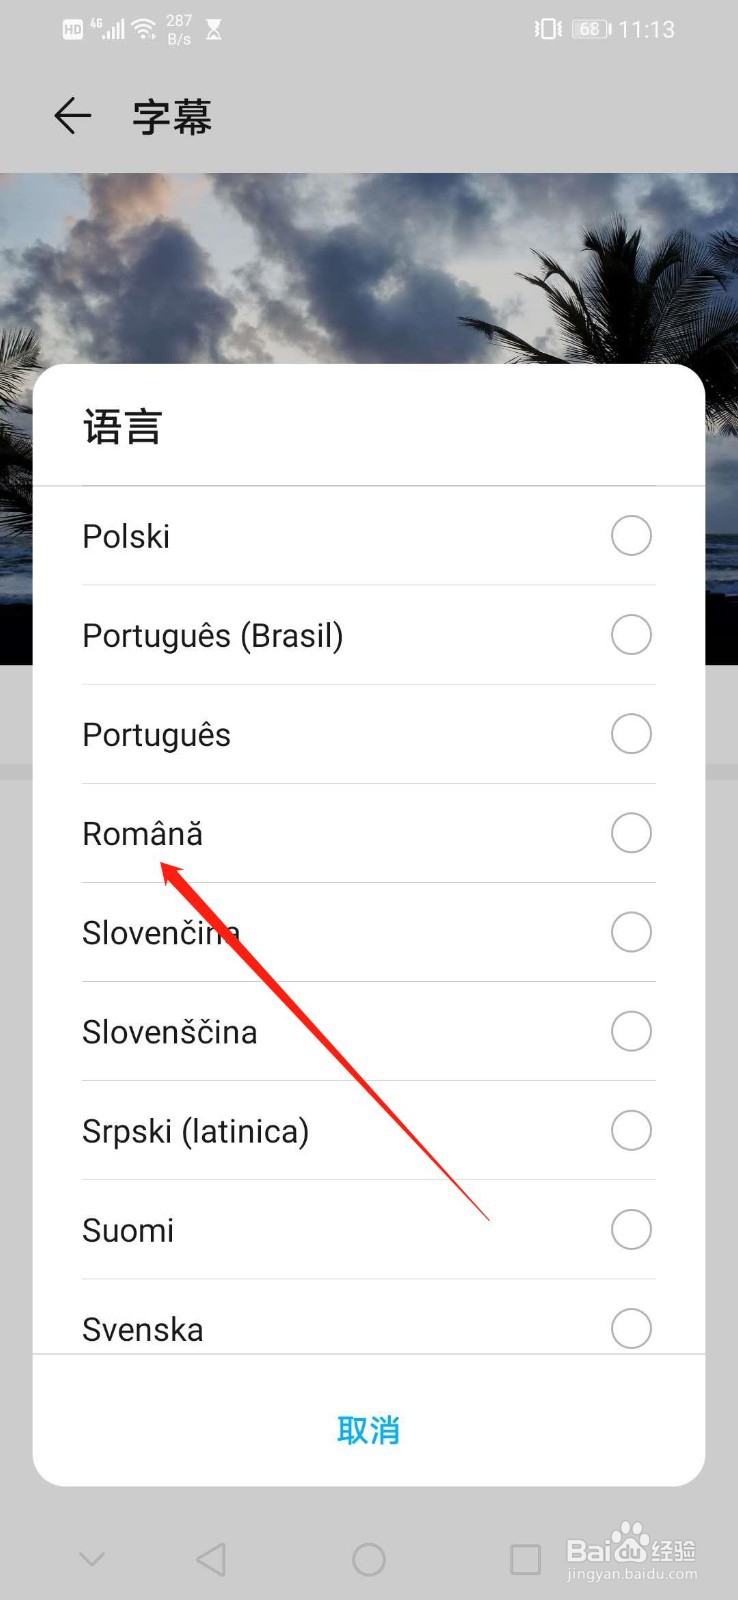This screenshot has width=738, height=1600.
Task: Tap the Slovenčina language label
Action: [x=160, y=933]
